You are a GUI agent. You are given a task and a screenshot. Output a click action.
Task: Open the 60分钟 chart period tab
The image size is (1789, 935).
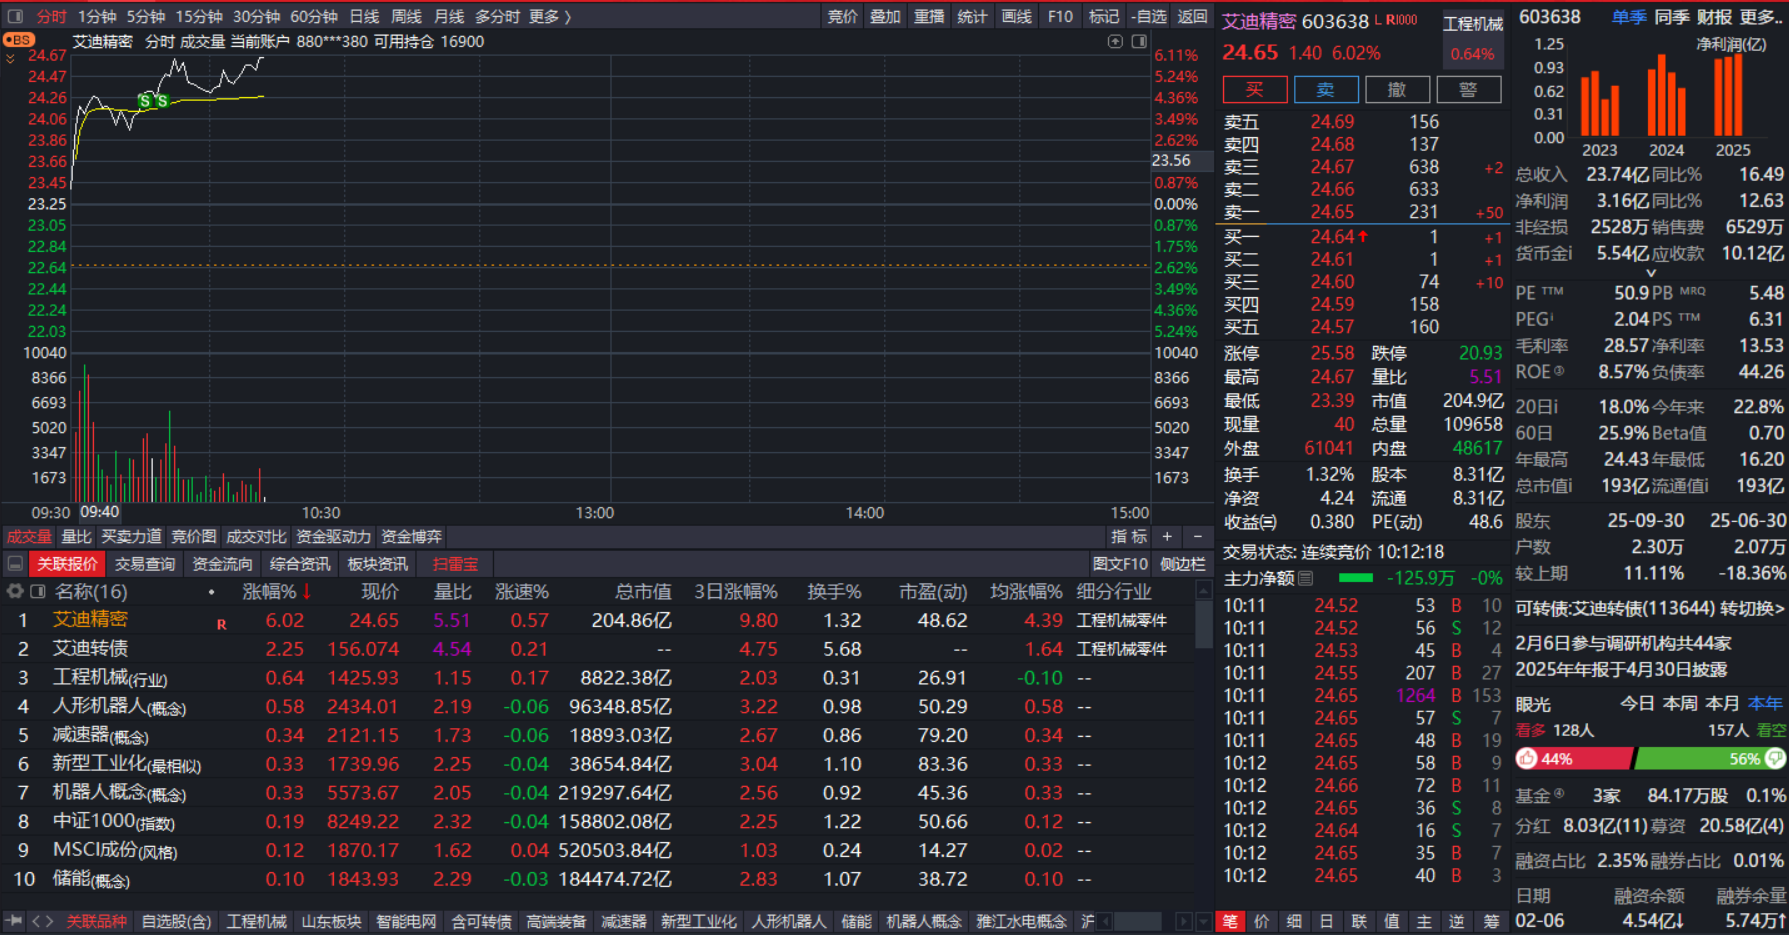pyautogui.click(x=314, y=16)
